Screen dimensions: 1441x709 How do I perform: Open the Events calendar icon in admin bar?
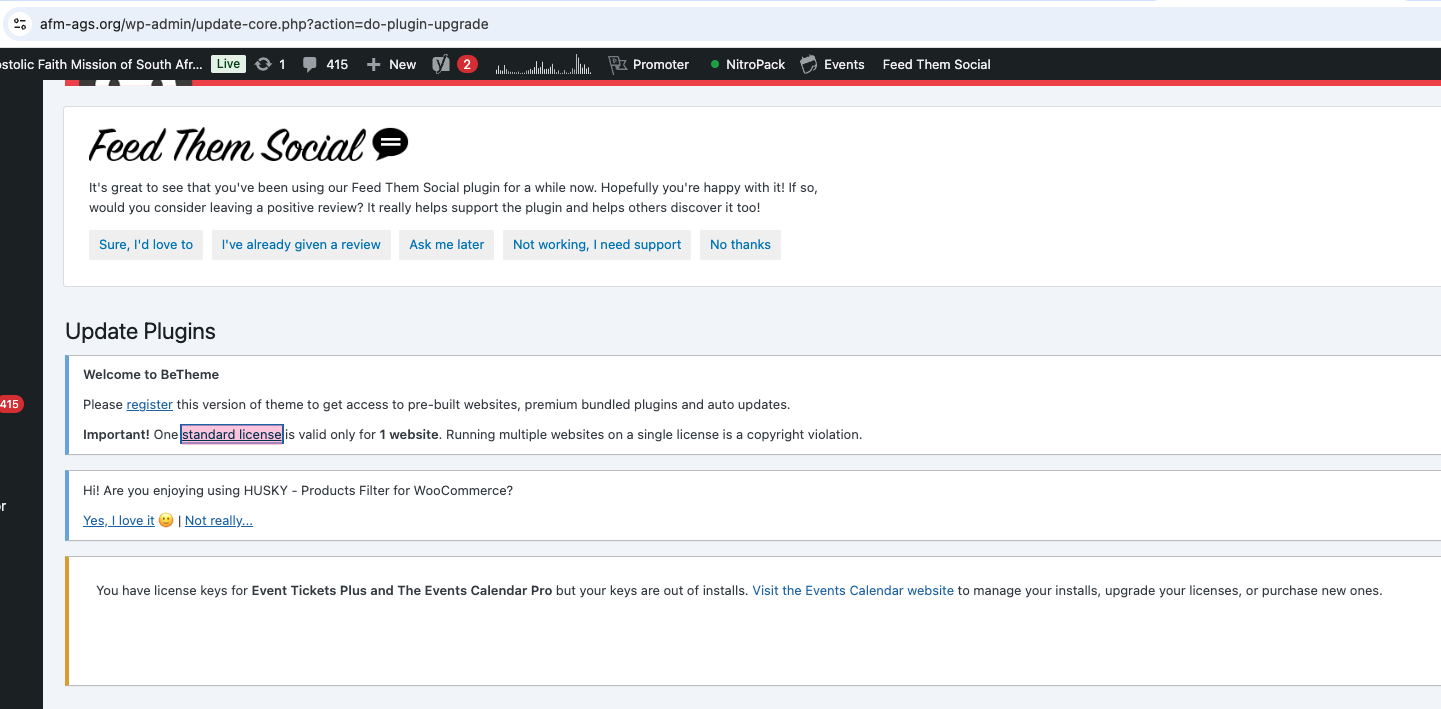[x=809, y=64]
